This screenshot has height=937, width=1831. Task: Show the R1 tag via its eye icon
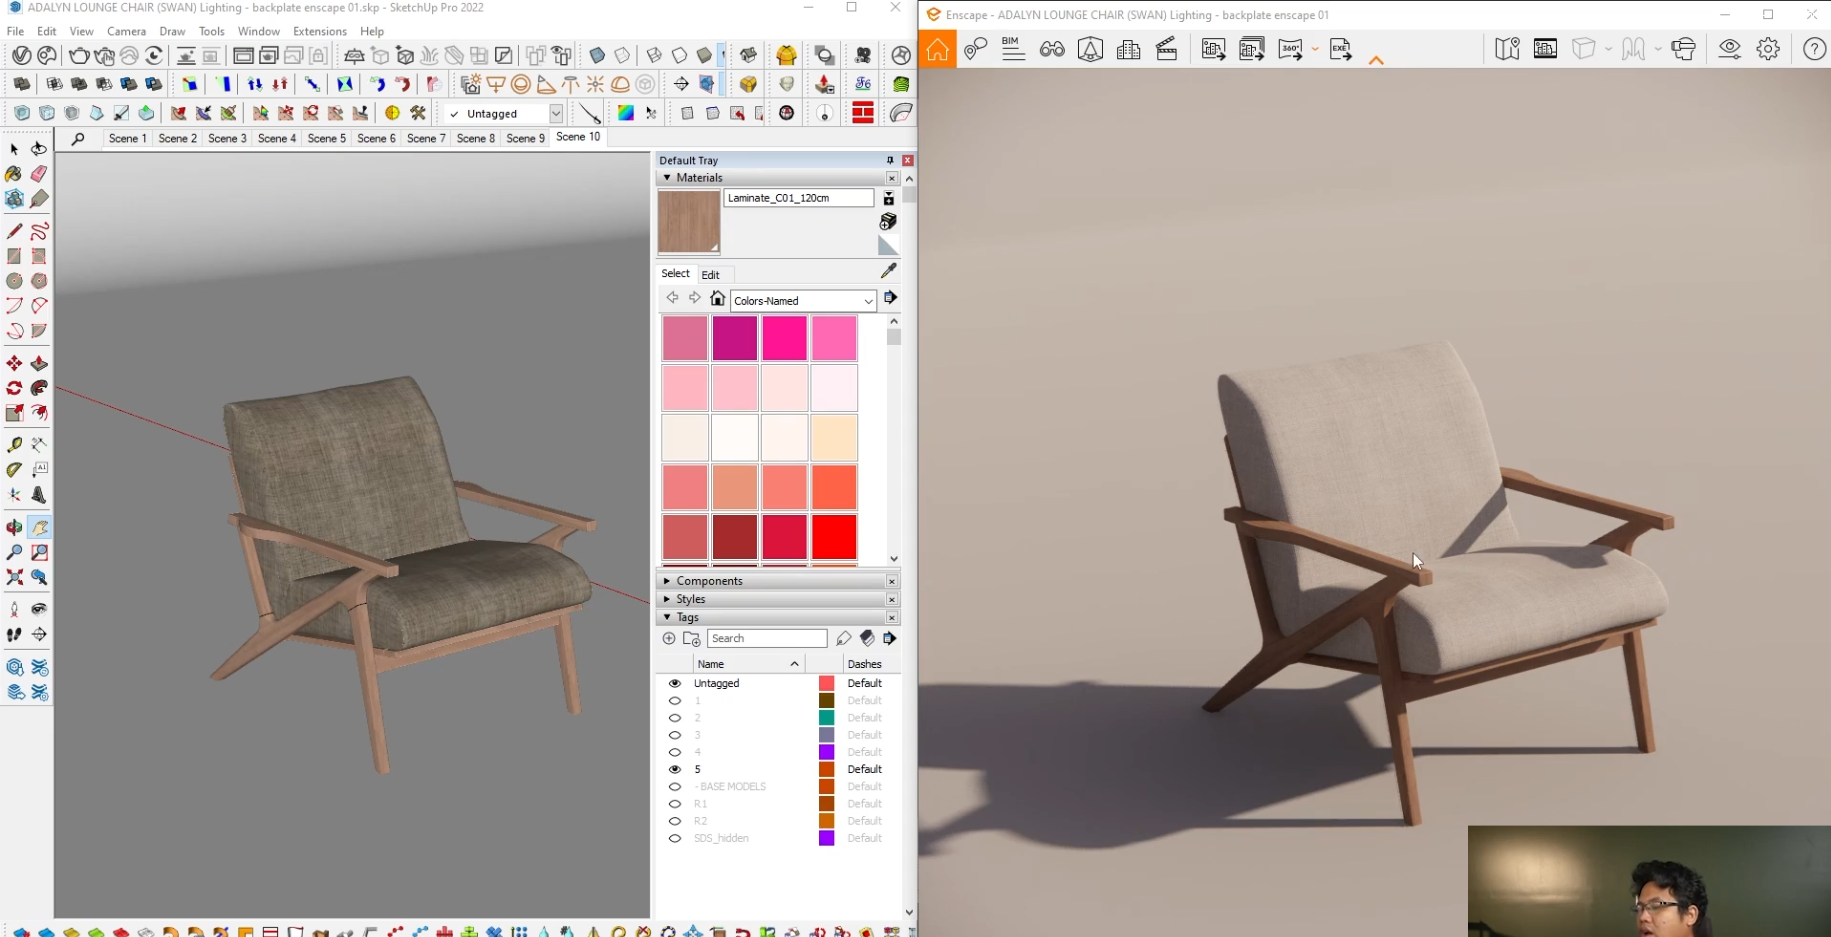point(673,804)
